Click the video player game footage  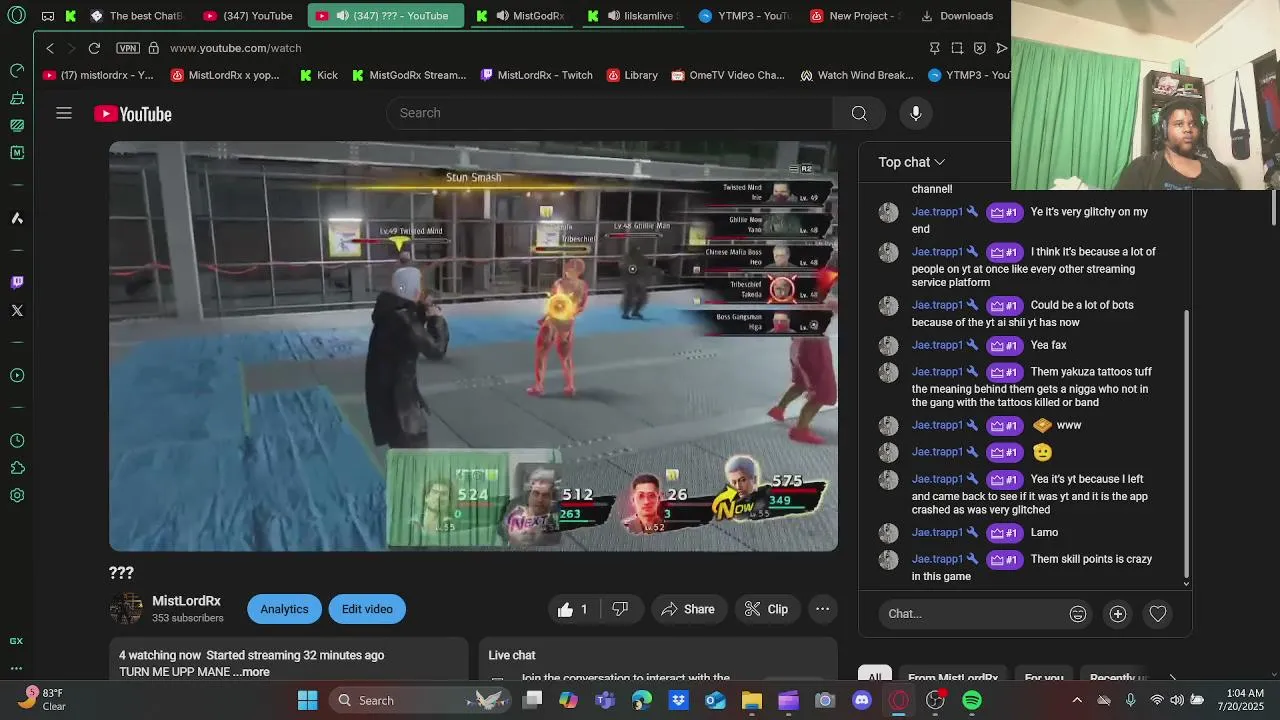click(473, 346)
